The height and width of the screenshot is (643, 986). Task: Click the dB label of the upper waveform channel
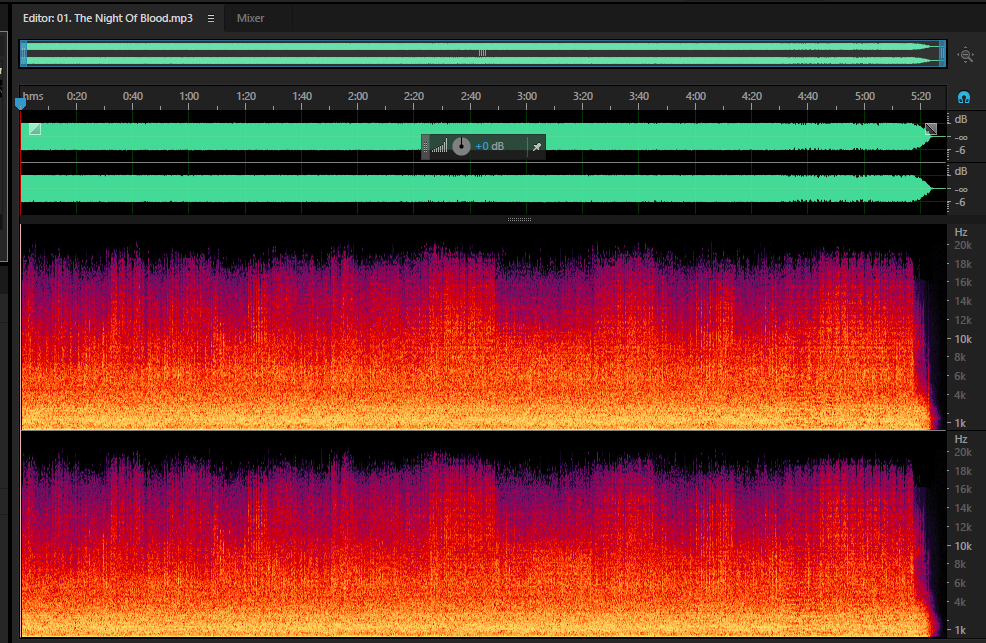click(961, 119)
